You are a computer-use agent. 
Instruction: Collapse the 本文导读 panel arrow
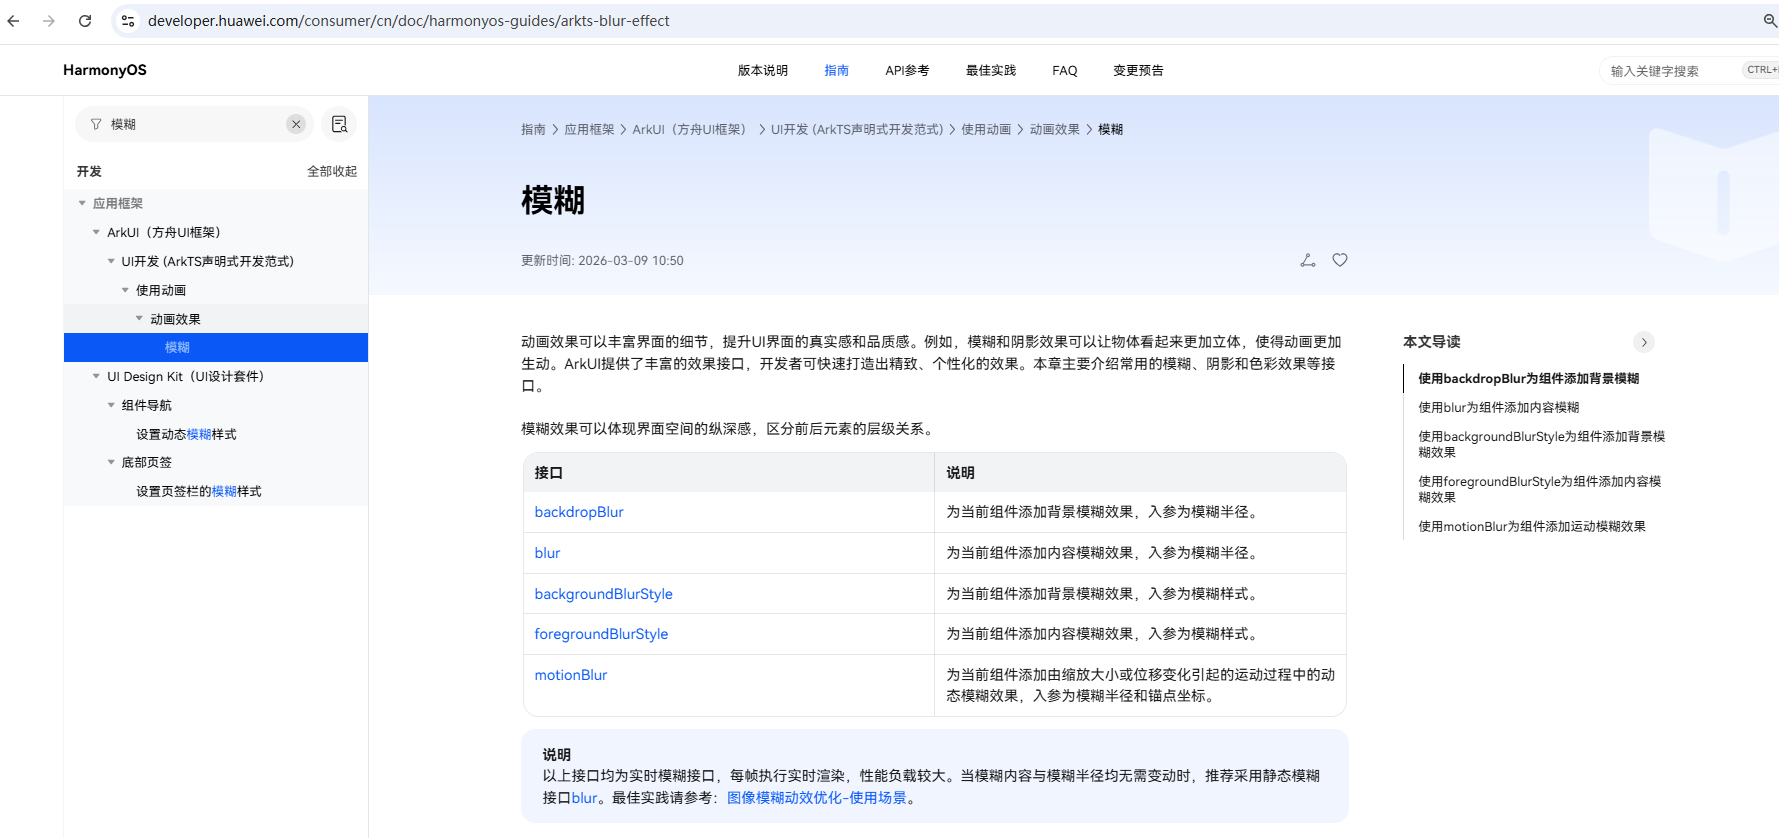1644,342
